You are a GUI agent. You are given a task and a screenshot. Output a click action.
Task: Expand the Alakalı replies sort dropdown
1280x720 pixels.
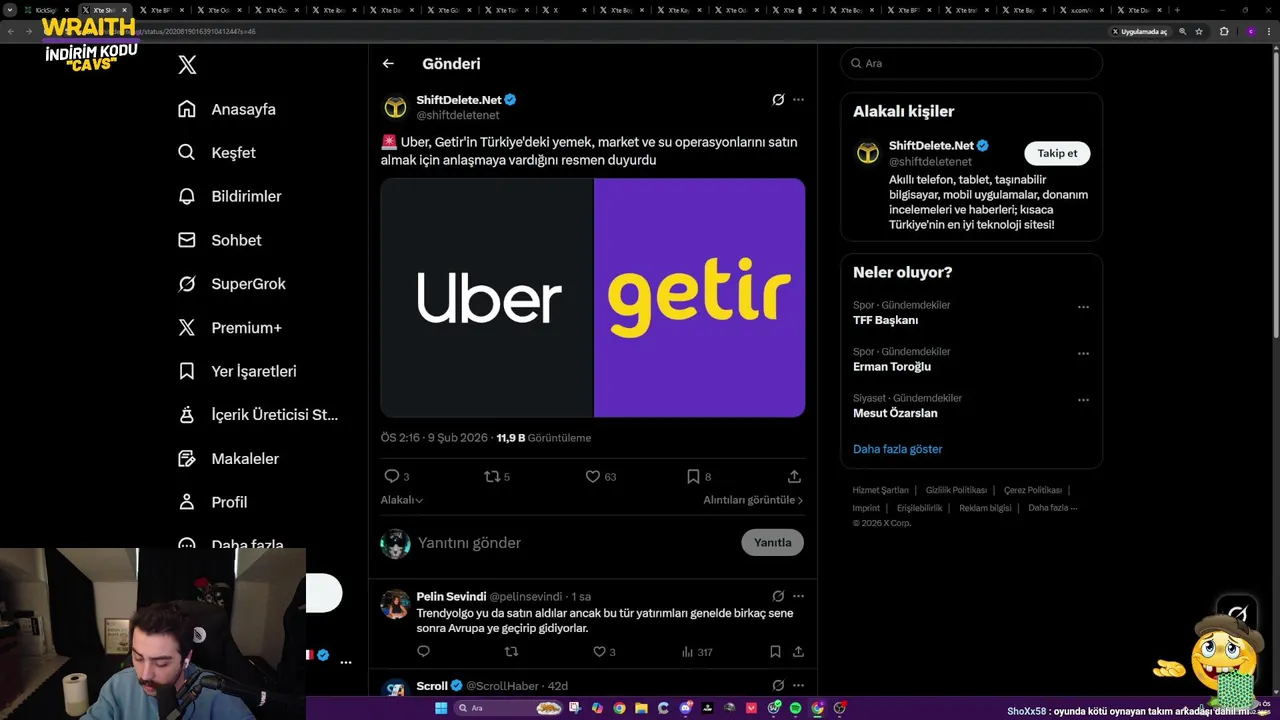tap(401, 500)
